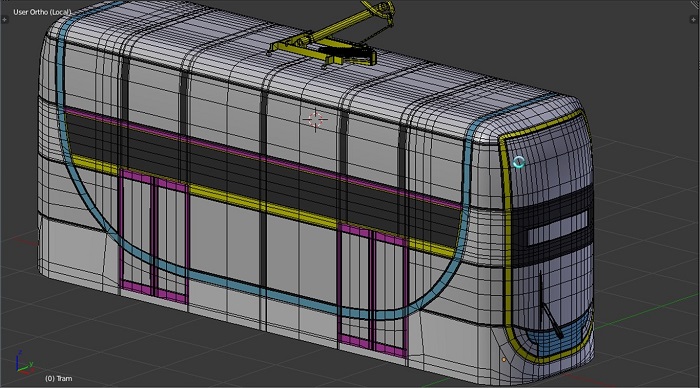Expand the right properties panel plus icon
This screenshot has height=388, width=700.
pos(693,20)
